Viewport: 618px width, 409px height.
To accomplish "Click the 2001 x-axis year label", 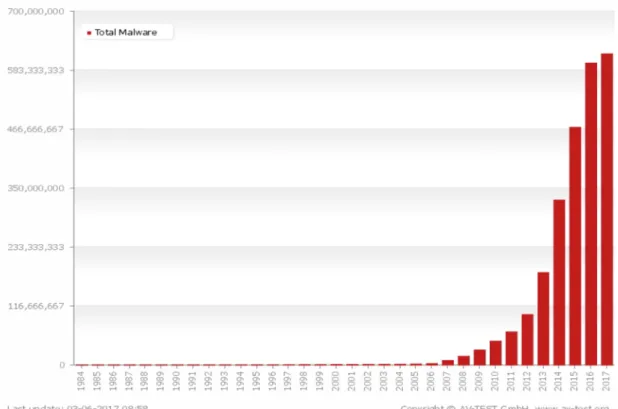I will 352,381.
